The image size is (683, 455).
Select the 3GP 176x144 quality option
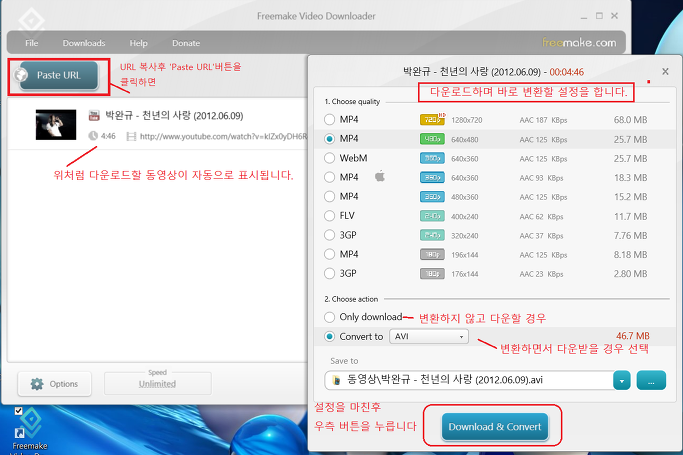coord(330,273)
